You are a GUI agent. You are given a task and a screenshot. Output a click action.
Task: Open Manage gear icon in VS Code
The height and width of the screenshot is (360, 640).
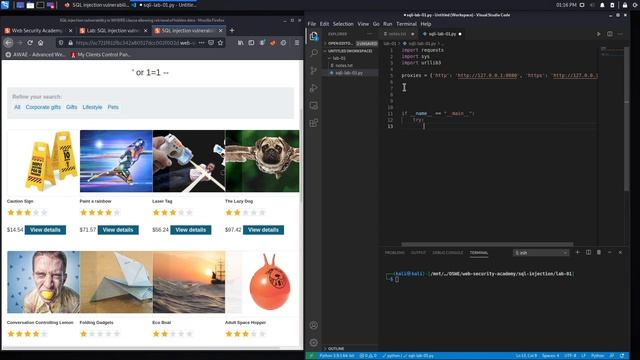[313, 342]
